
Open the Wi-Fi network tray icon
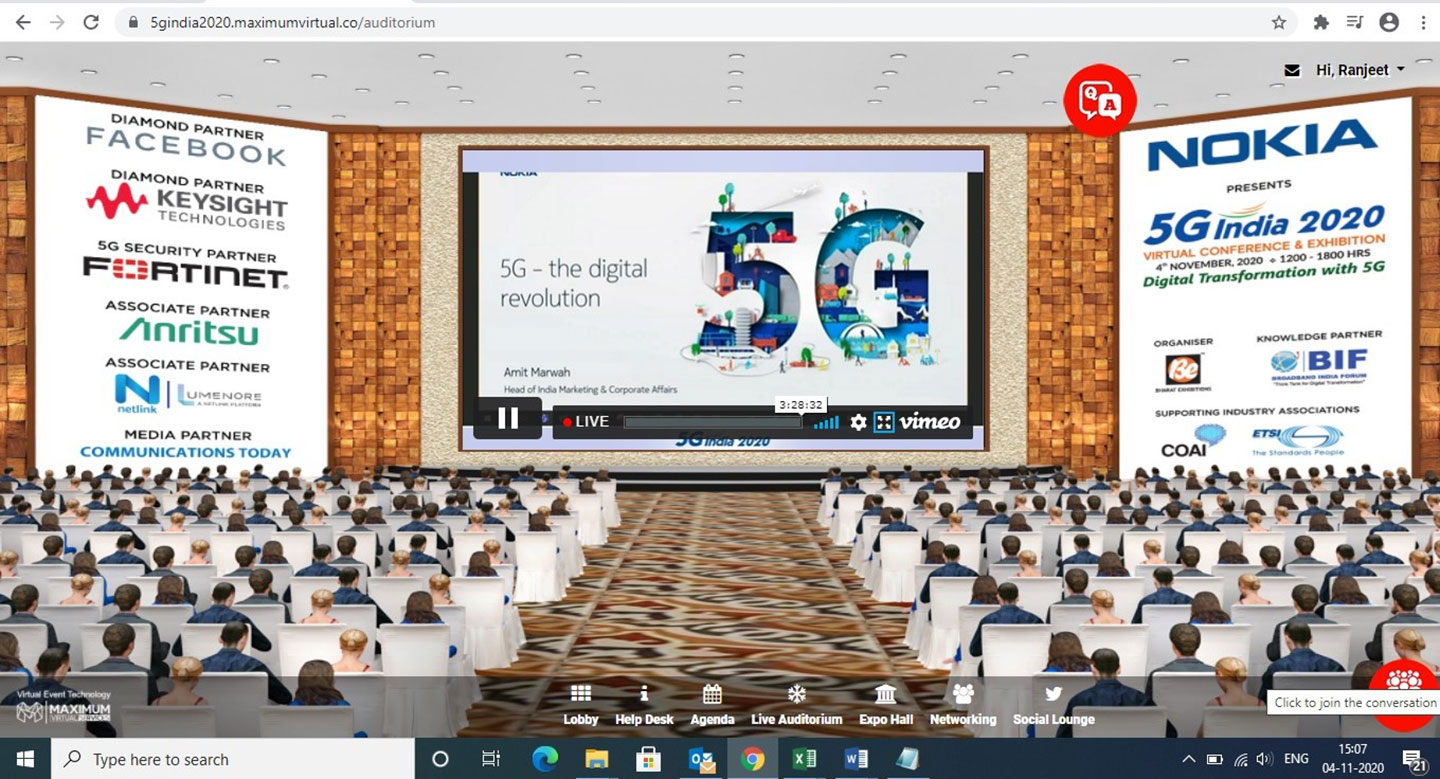1241,759
